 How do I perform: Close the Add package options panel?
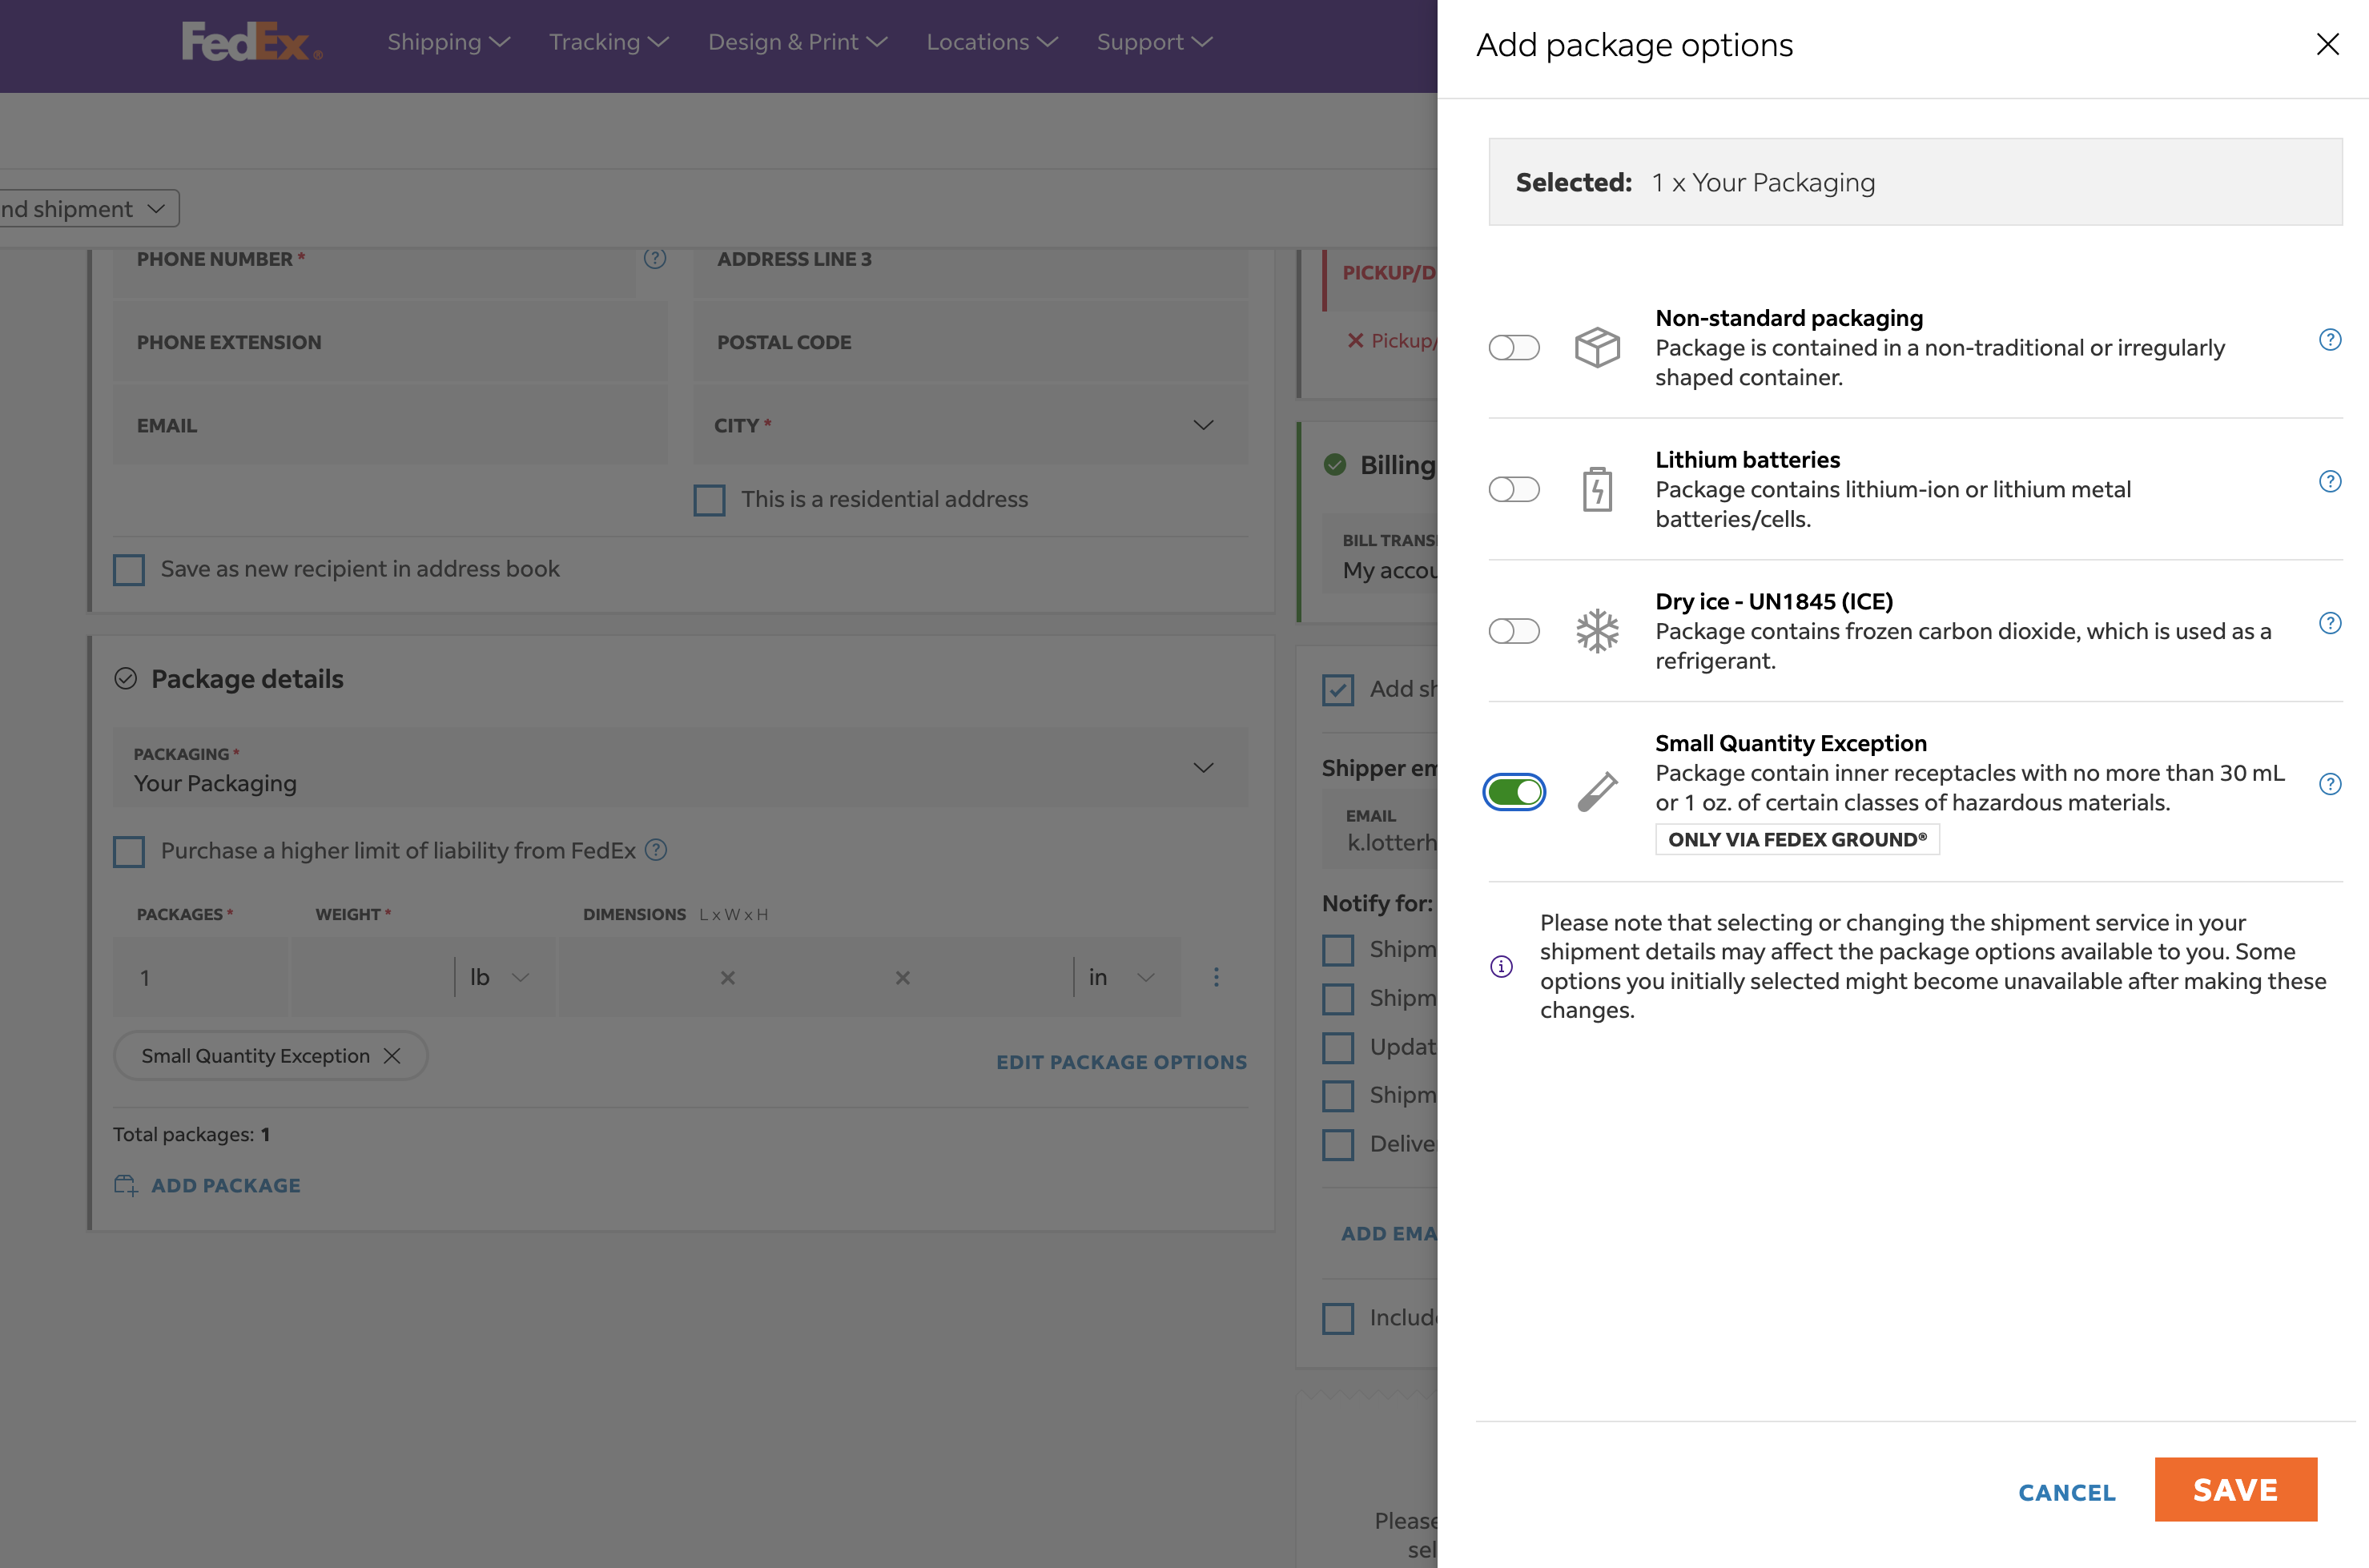point(2327,44)
